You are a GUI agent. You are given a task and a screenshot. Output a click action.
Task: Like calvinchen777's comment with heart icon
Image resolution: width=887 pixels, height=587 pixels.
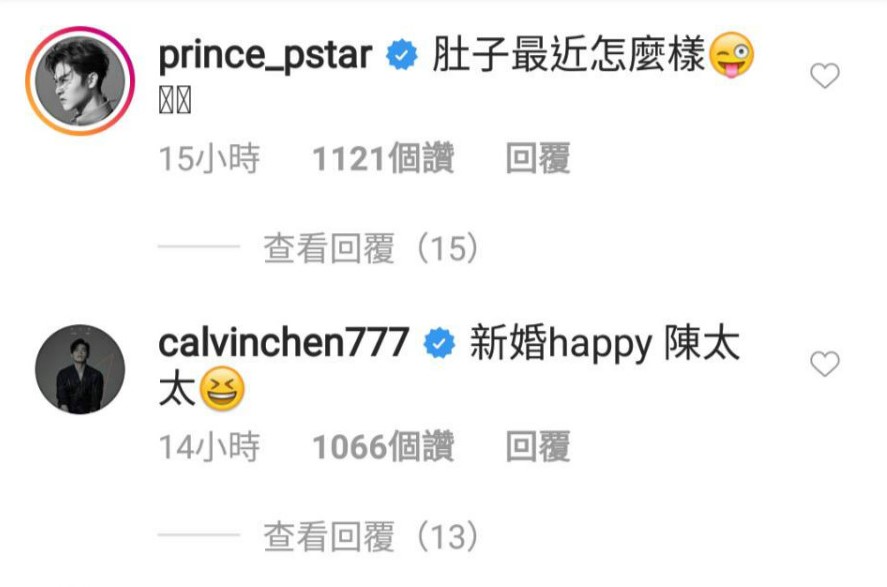tap(825, 364)
